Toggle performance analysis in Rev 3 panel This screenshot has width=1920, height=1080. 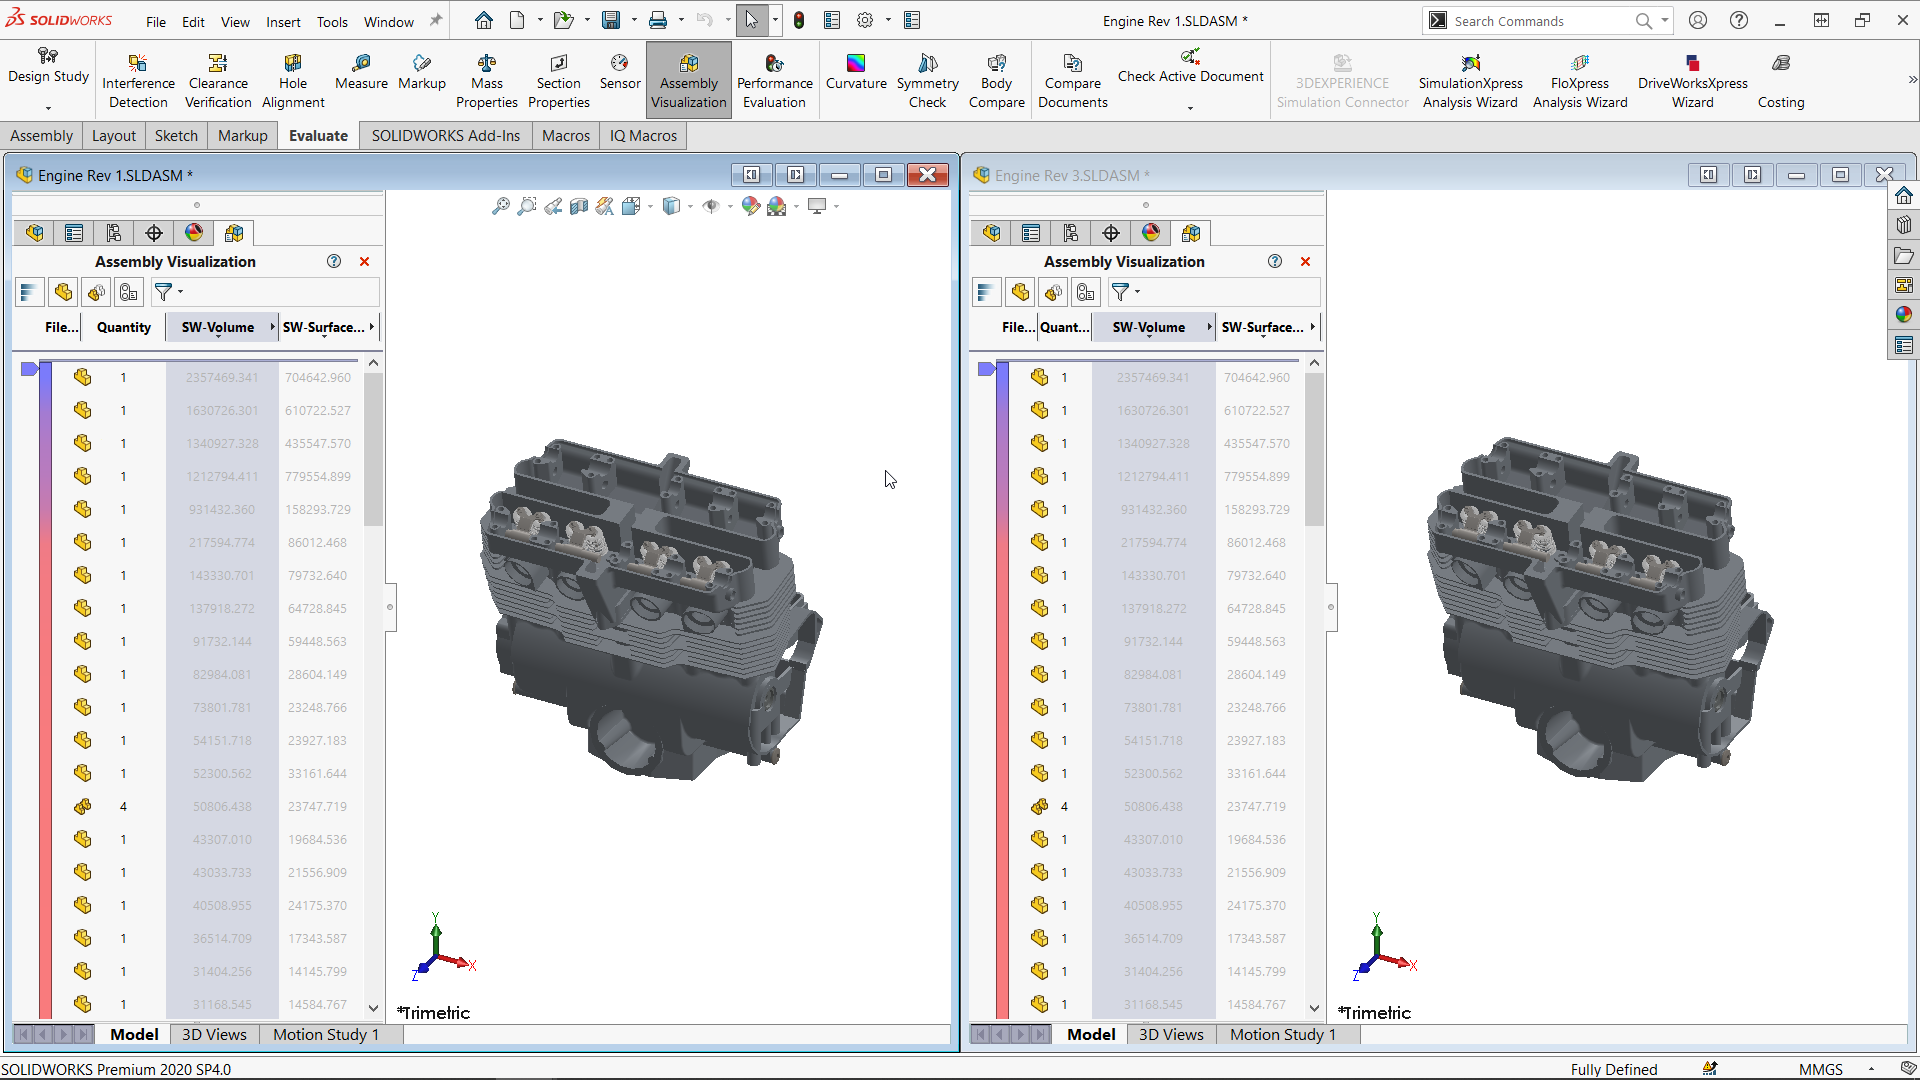click(1086, 292)
